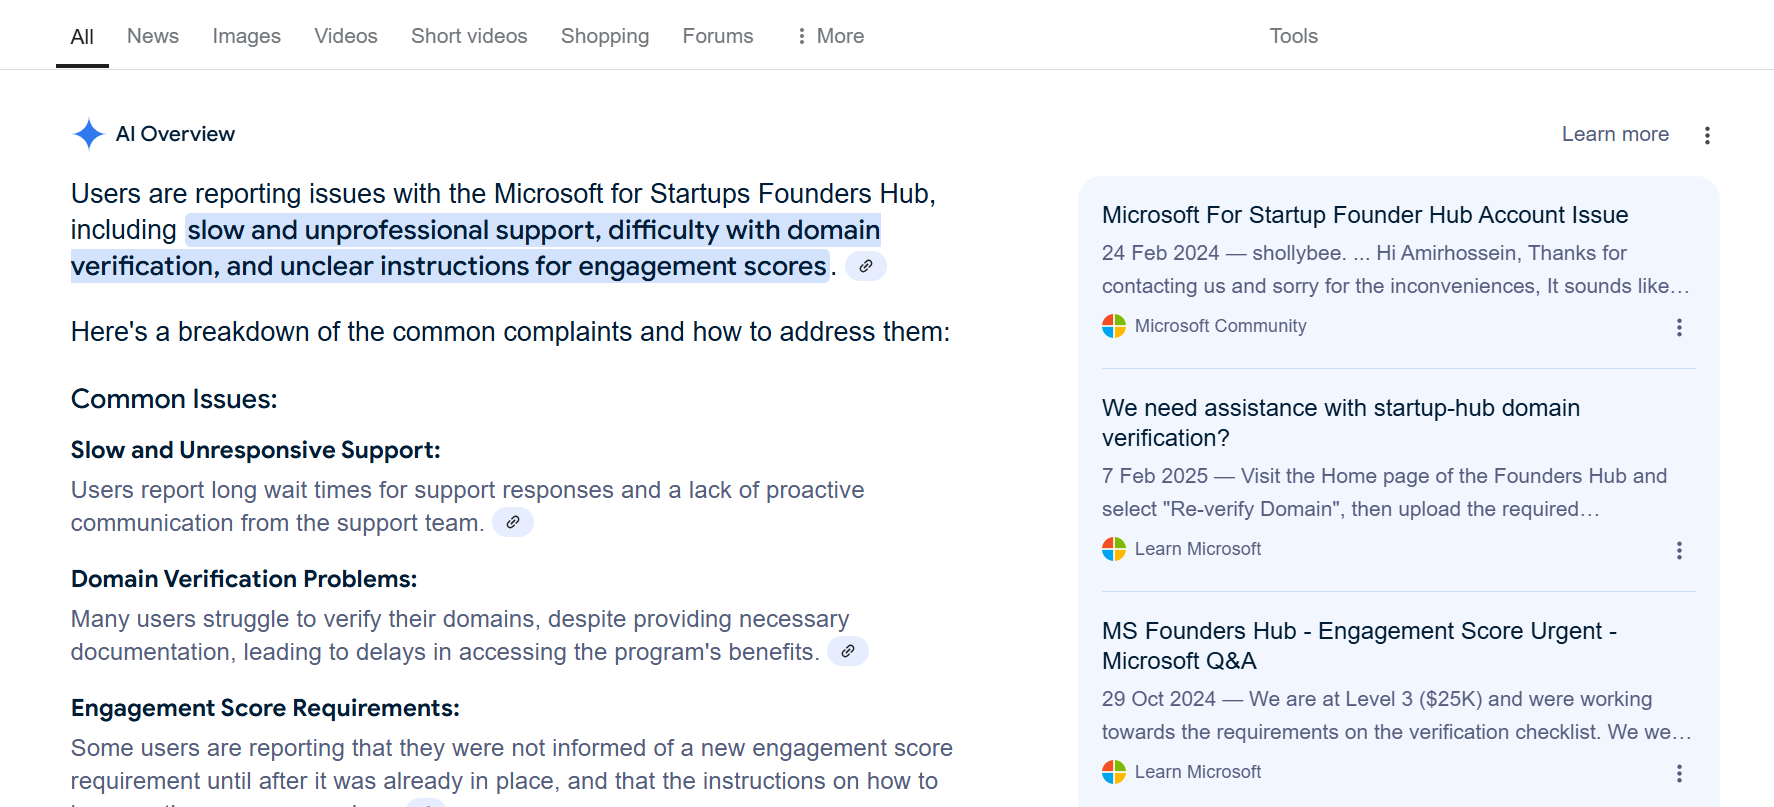Click the AI Overview heading text
1774x807 pixels.
[175, 134]
